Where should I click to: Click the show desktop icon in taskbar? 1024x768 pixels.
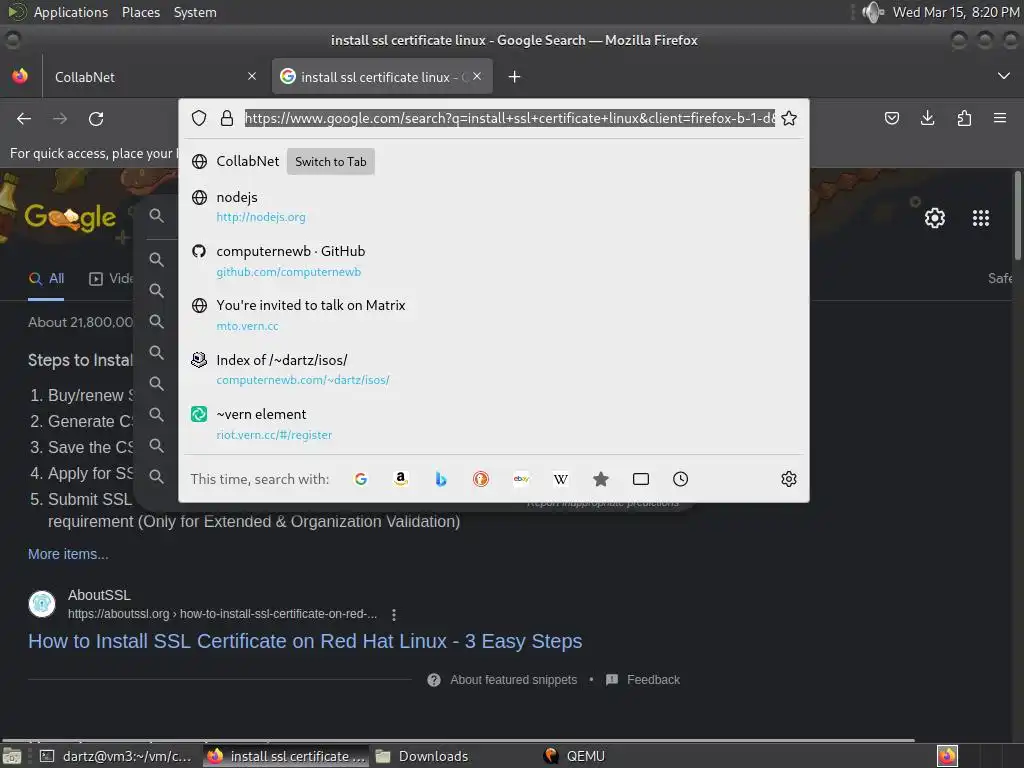click(12, 756)
